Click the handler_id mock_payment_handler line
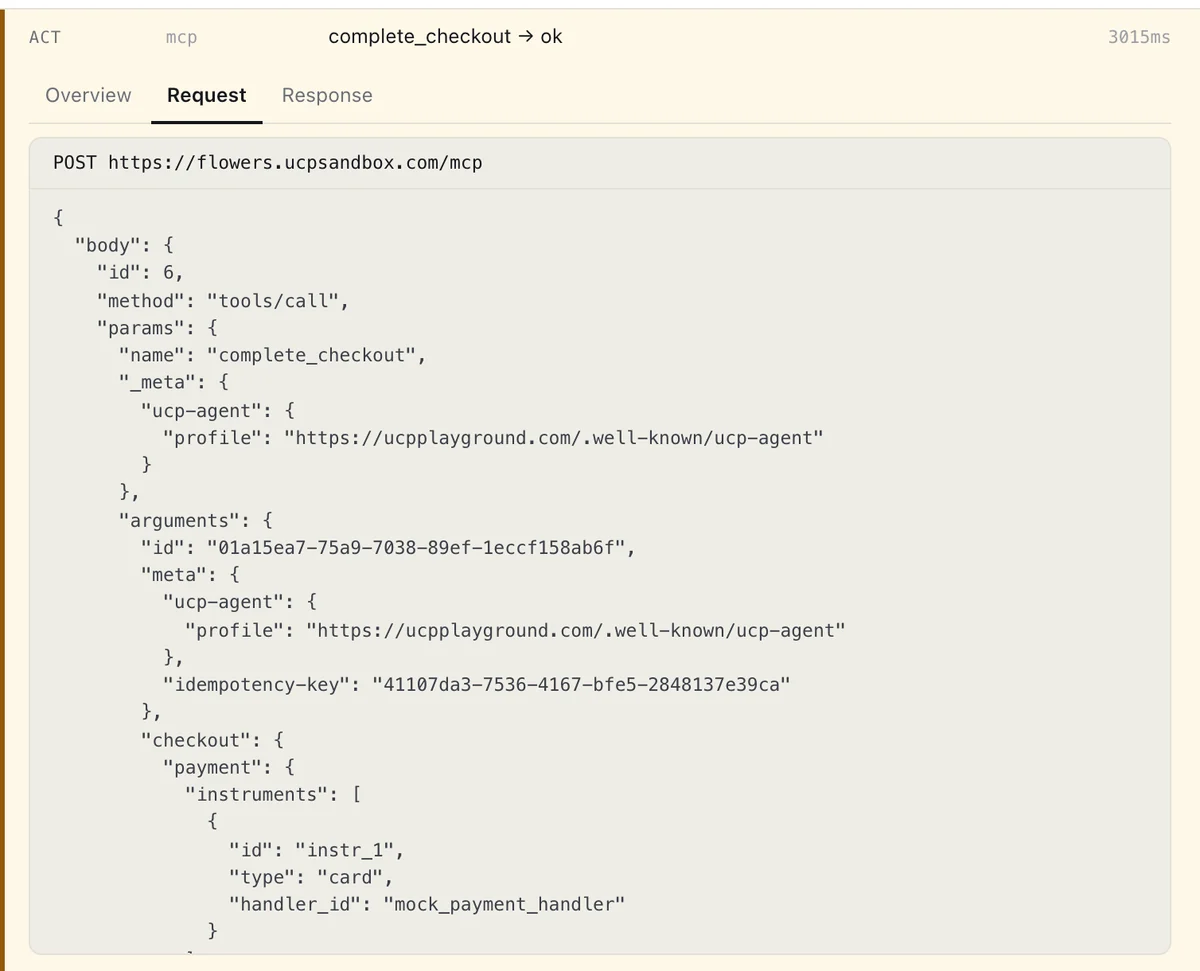This screenshot has width=1200, height=971. point(427,904)
